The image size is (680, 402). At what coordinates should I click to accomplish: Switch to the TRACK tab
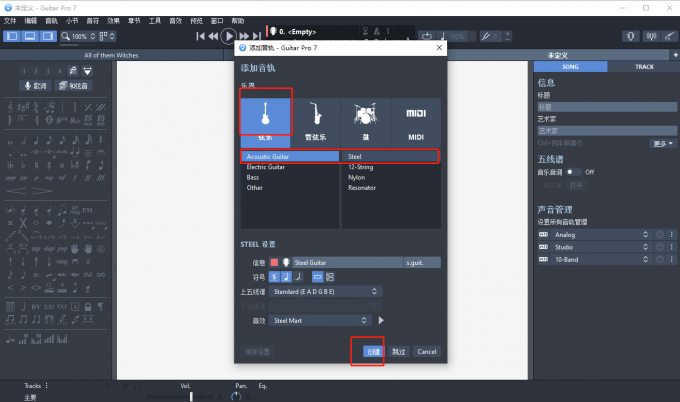pyautogui.click(x=644, y=66)
